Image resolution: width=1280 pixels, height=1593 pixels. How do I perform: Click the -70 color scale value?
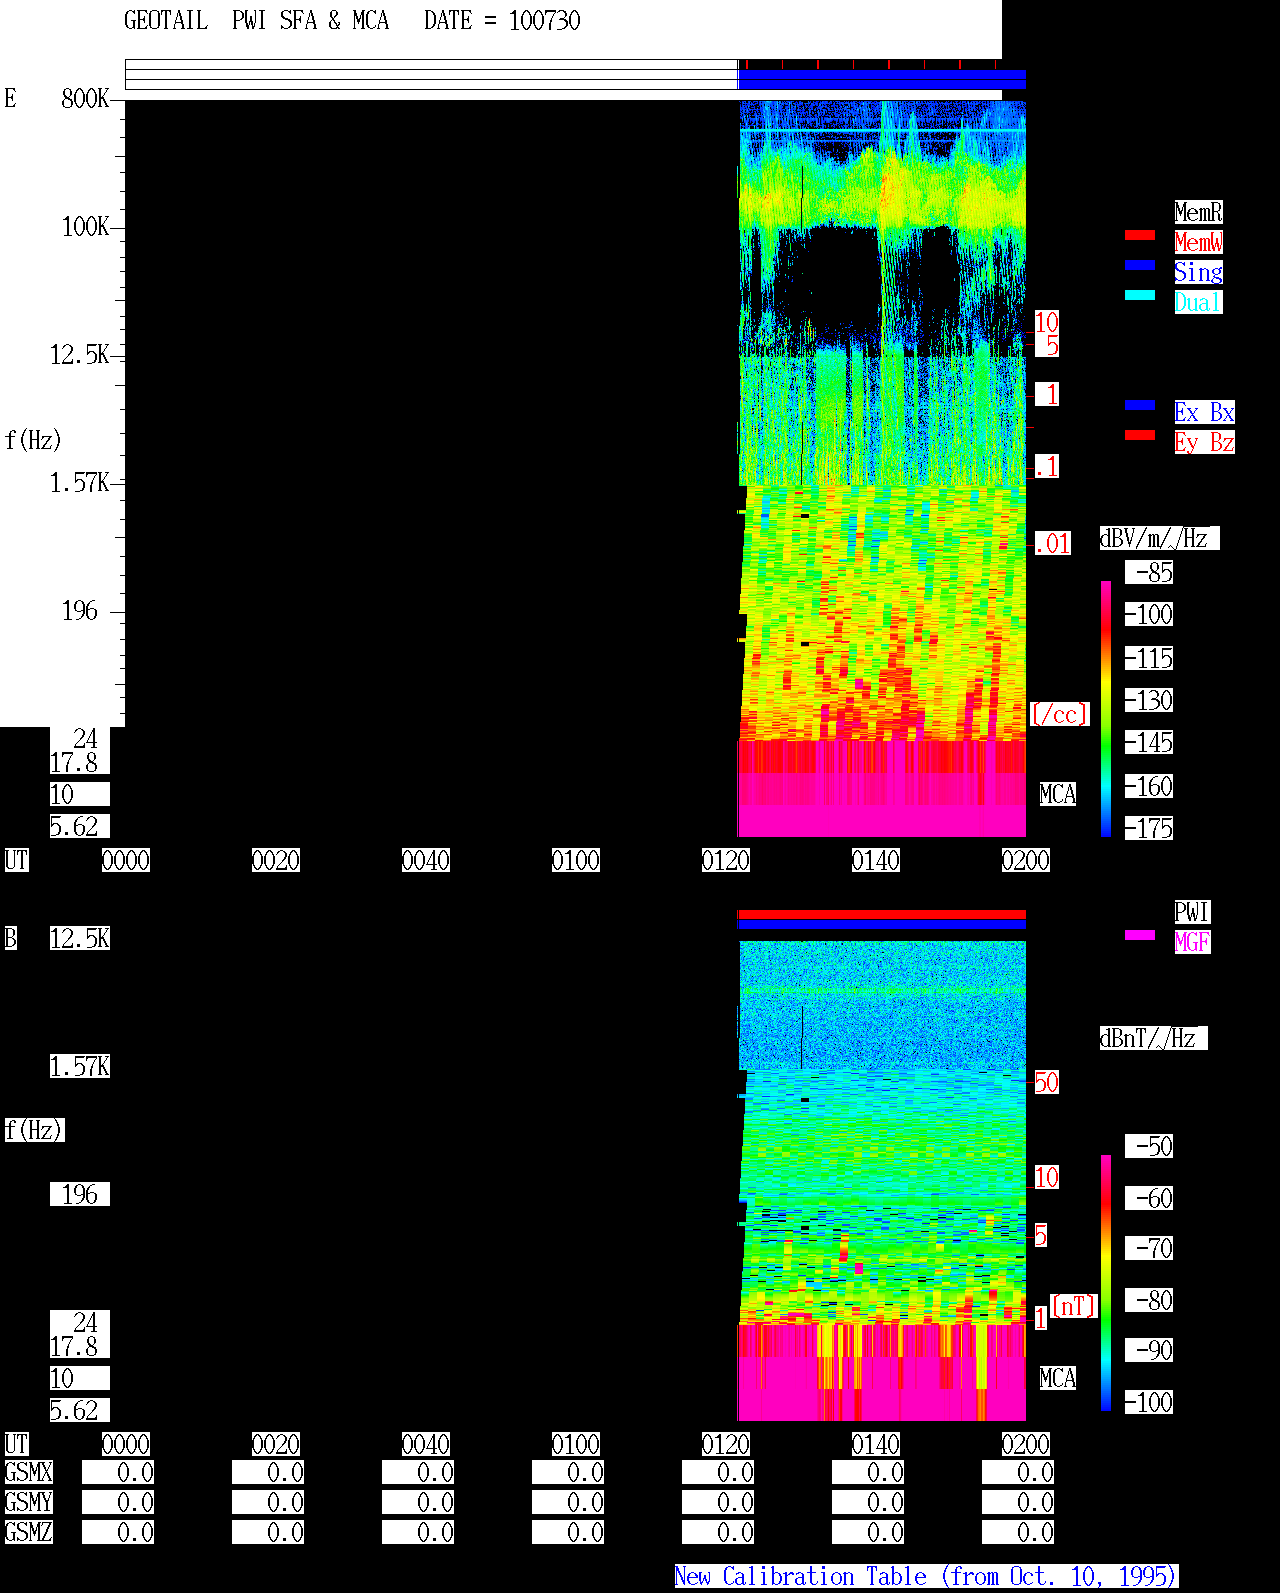click(1149, 1248)
